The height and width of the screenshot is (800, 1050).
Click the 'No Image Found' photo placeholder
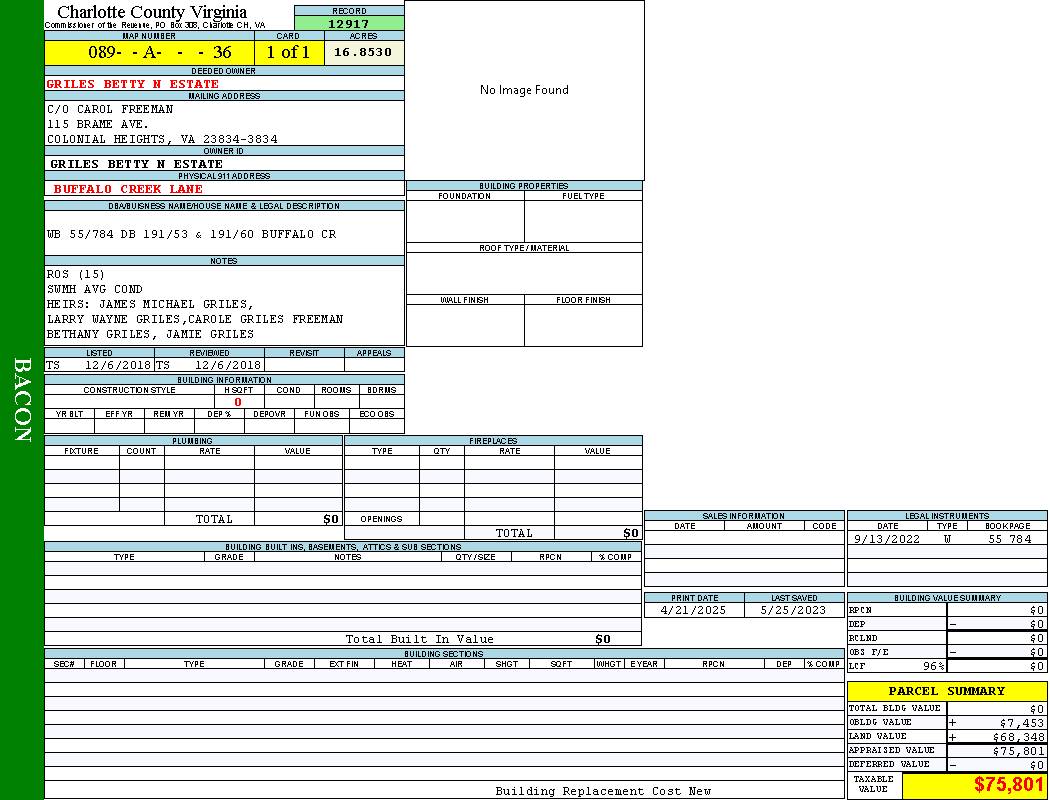coord(524,90)
